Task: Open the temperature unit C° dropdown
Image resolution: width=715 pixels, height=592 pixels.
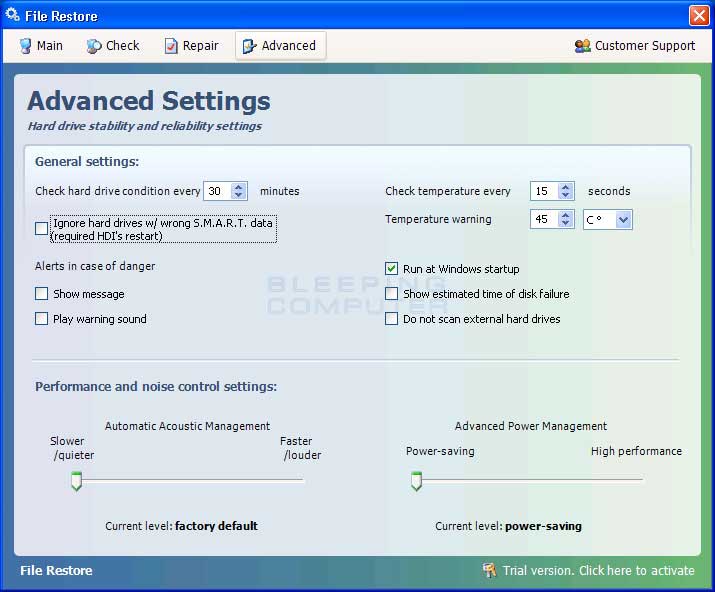Action: coord(623,220)
